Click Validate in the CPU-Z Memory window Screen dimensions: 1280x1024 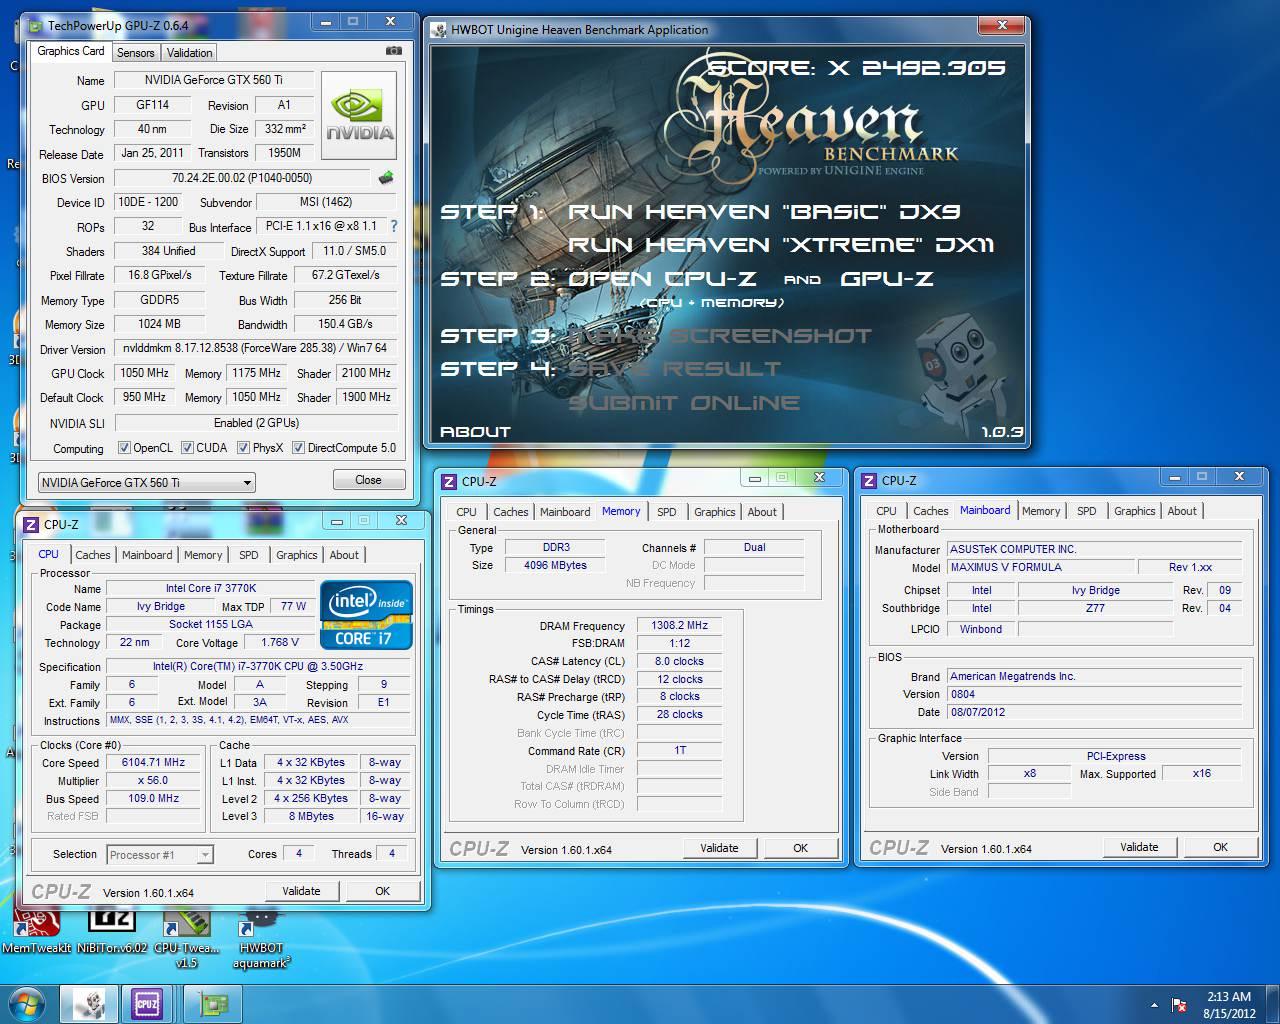pos(719,848)
